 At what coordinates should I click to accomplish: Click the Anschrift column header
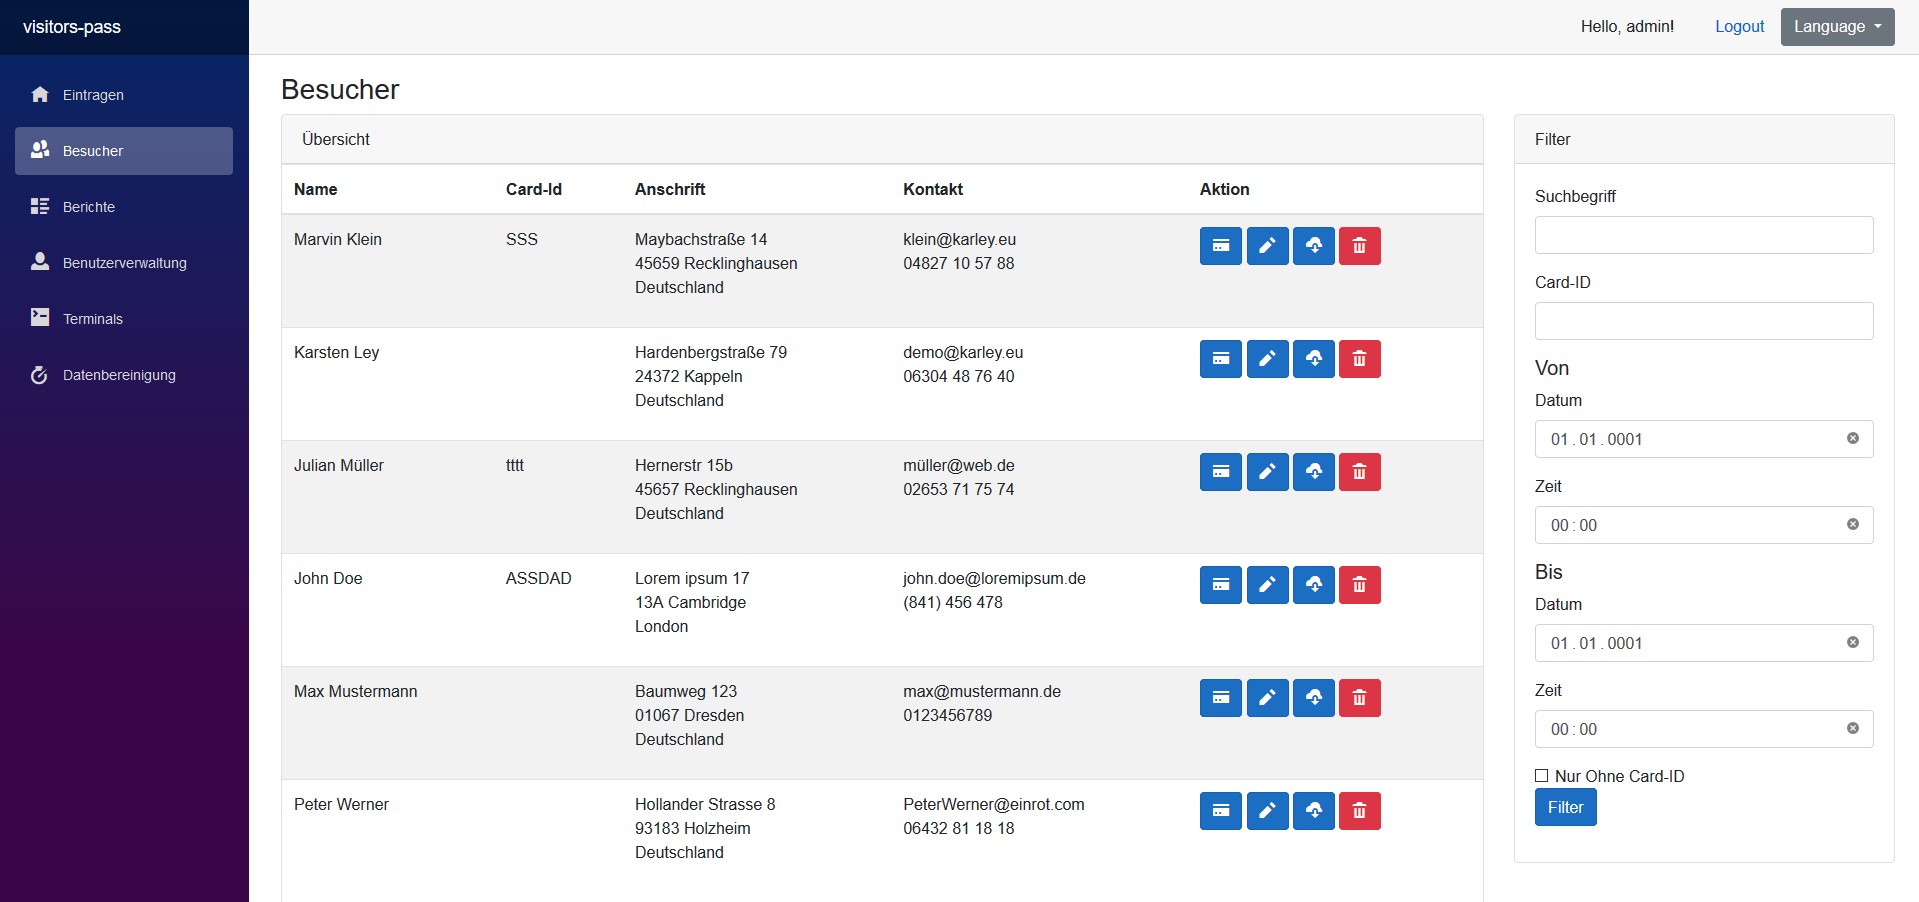pos(670,189)
